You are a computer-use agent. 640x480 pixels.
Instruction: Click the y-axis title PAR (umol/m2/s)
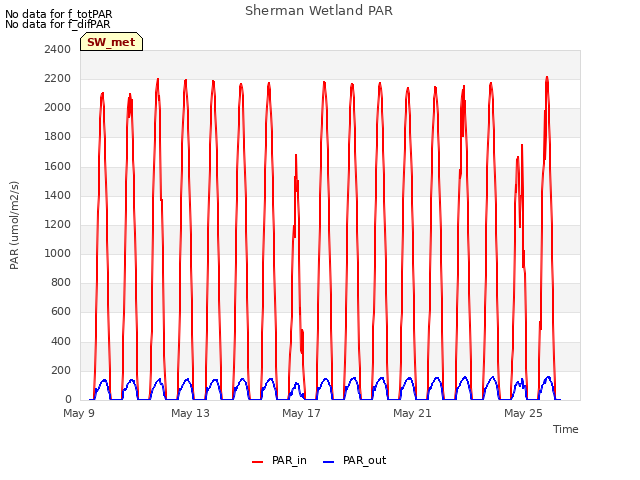tap(14, 225)
